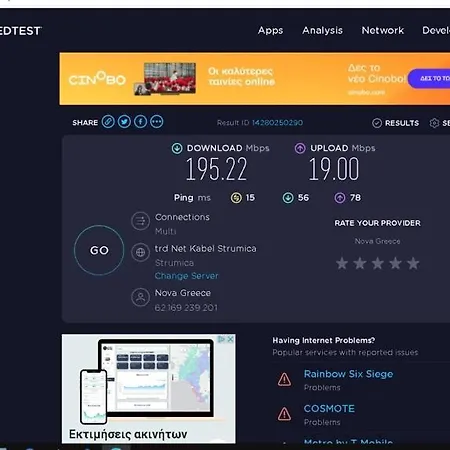Open the Apps menu
Viewport: 450px width, 450px height.
(270, 31)
